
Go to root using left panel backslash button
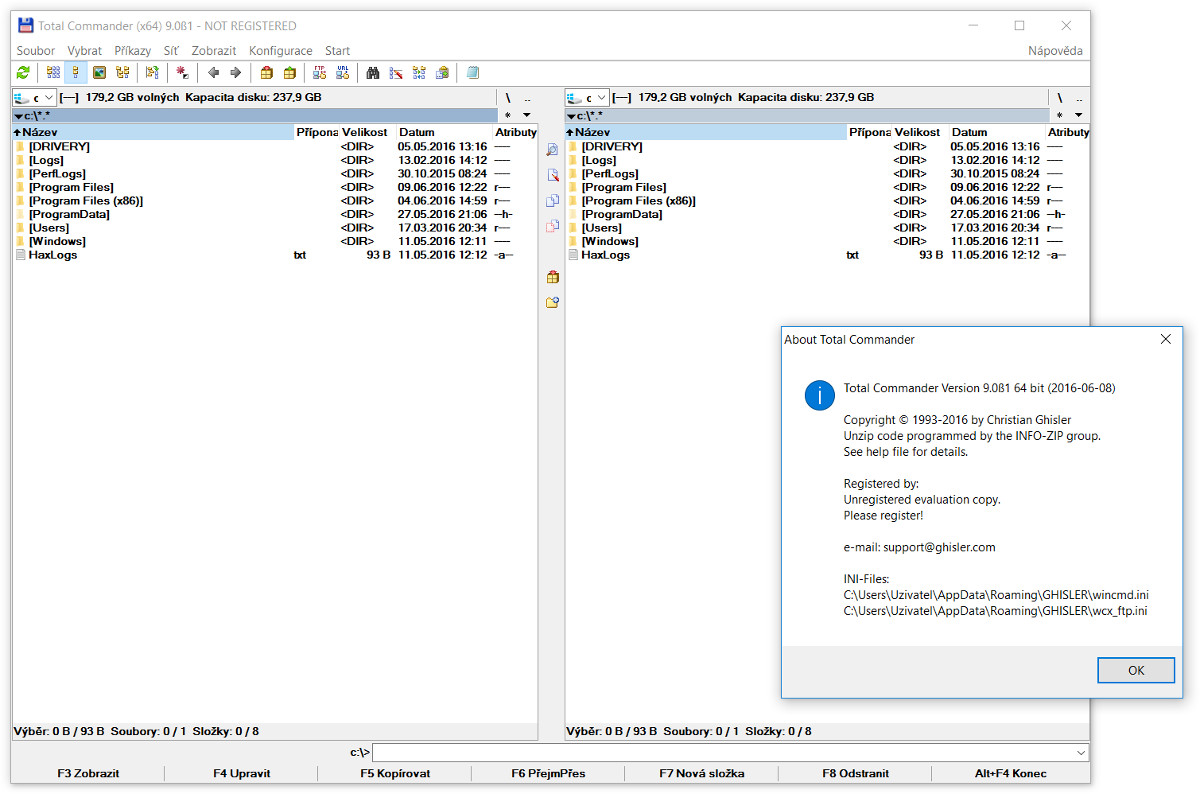[507, 98]
